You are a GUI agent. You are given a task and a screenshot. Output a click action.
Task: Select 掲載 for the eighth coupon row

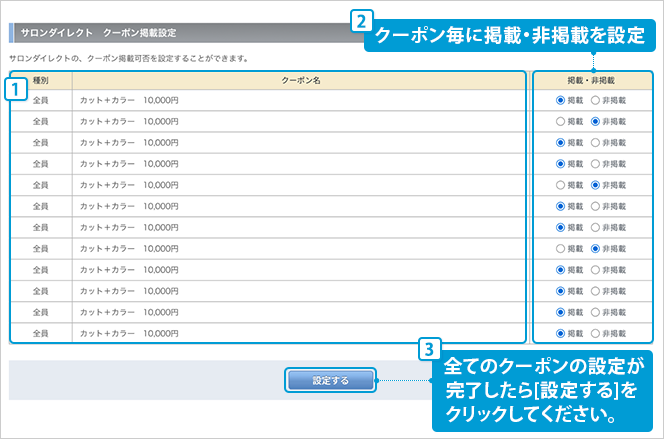pyautogui.click(x=561, y=249)
